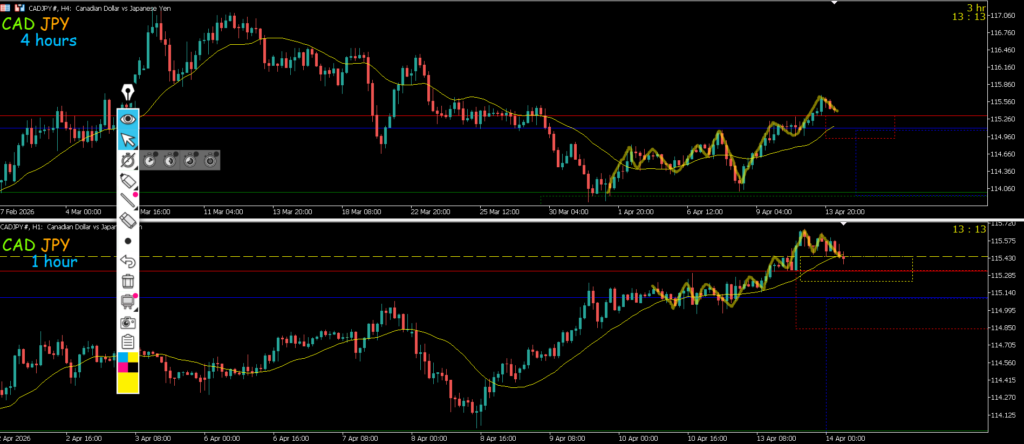Select the highlighter marker tool
The height and width of the screenshot is (444, 1024).
tap(127, 180)
